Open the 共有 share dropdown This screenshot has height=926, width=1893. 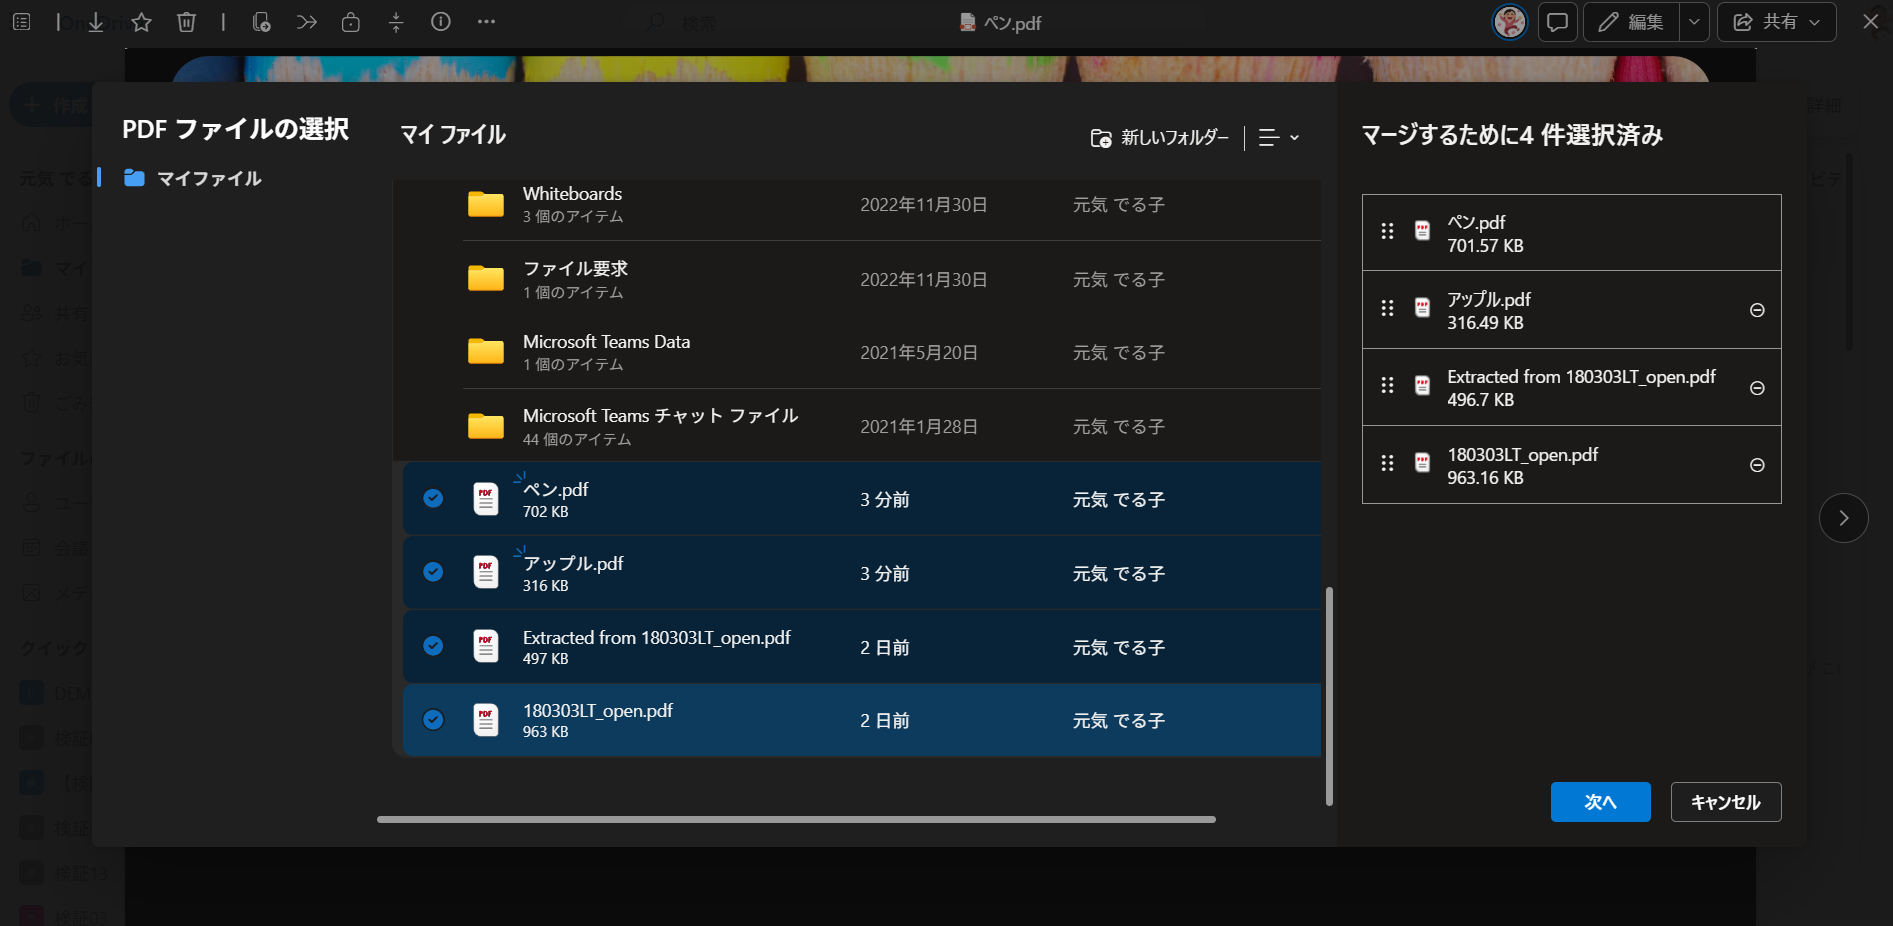pos(1776,22)
